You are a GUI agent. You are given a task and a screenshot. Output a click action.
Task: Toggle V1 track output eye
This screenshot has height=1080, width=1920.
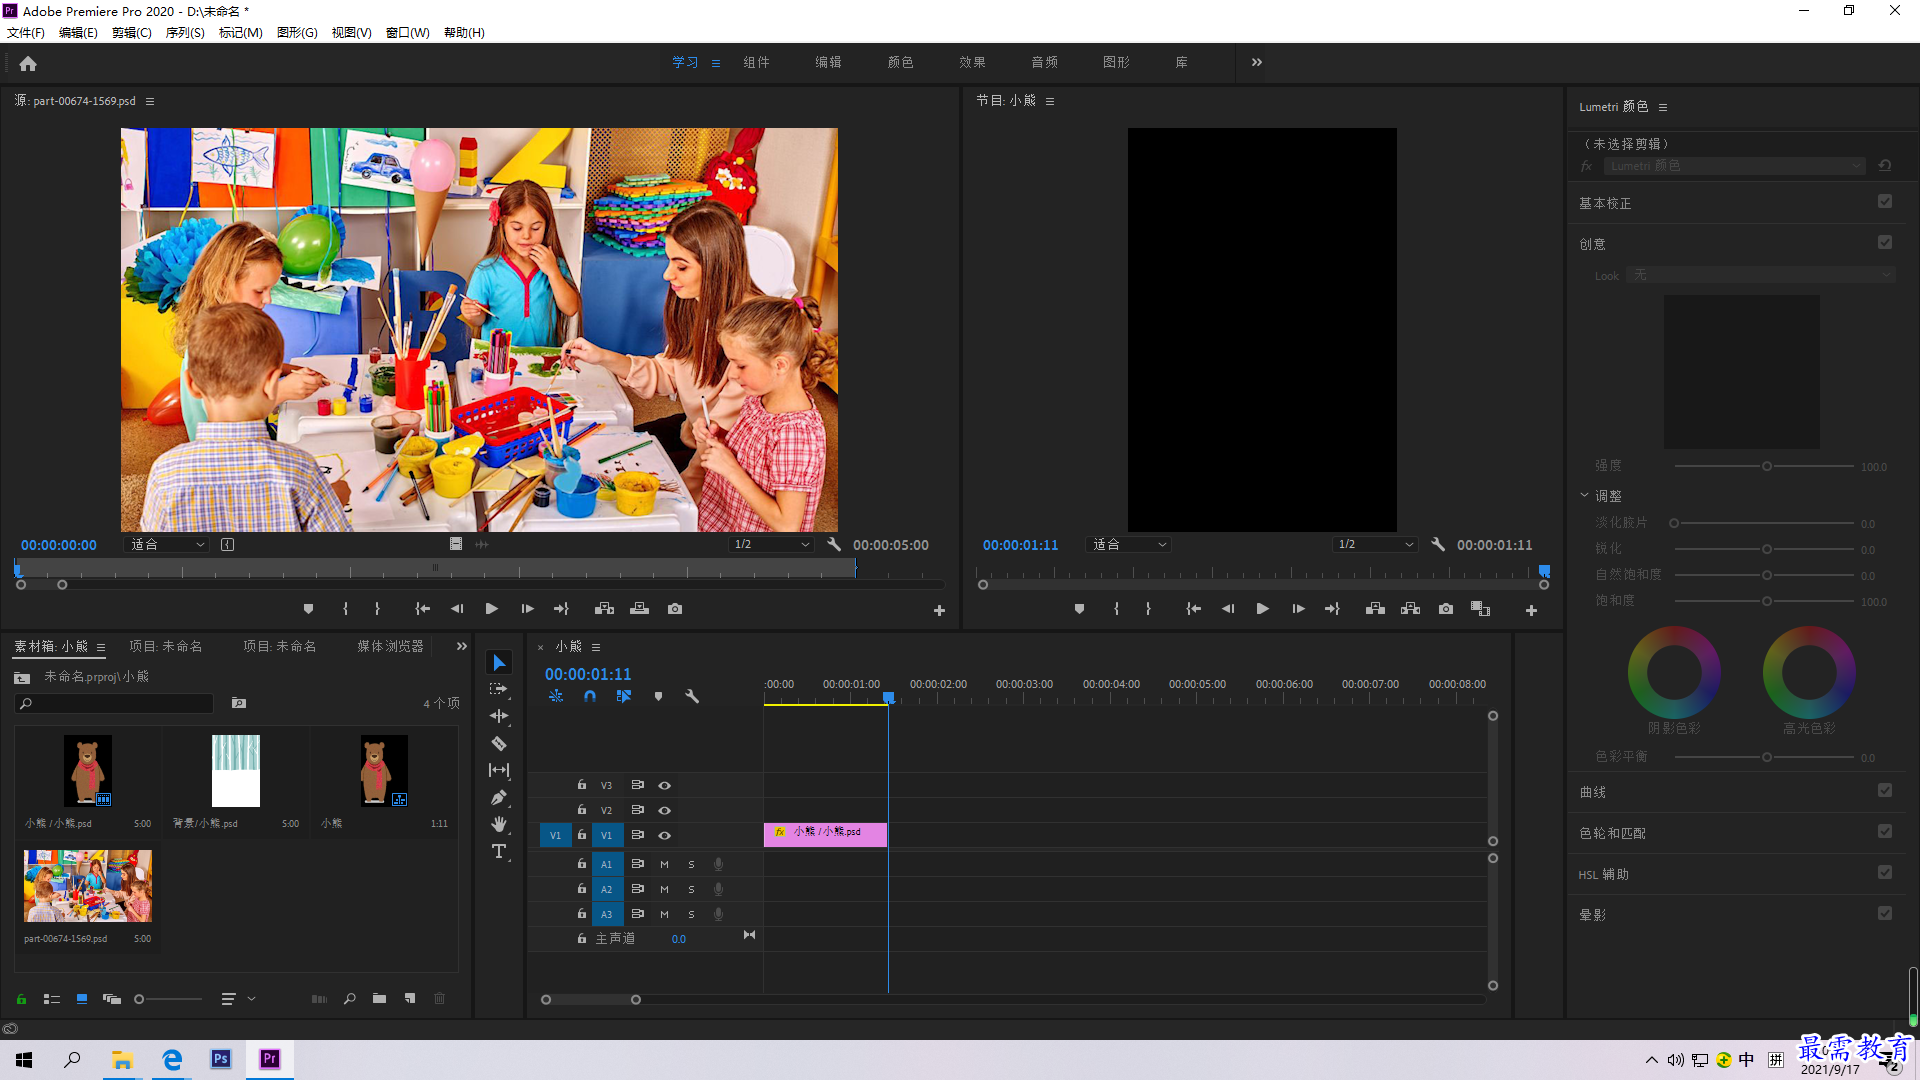pyautogui.click(x=664, y=835)
